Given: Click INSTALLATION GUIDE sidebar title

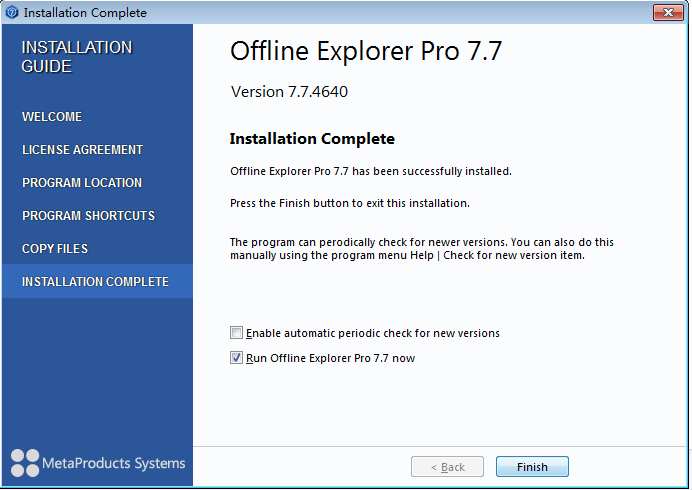Looking at the screenshot, I should click(77, 57).
